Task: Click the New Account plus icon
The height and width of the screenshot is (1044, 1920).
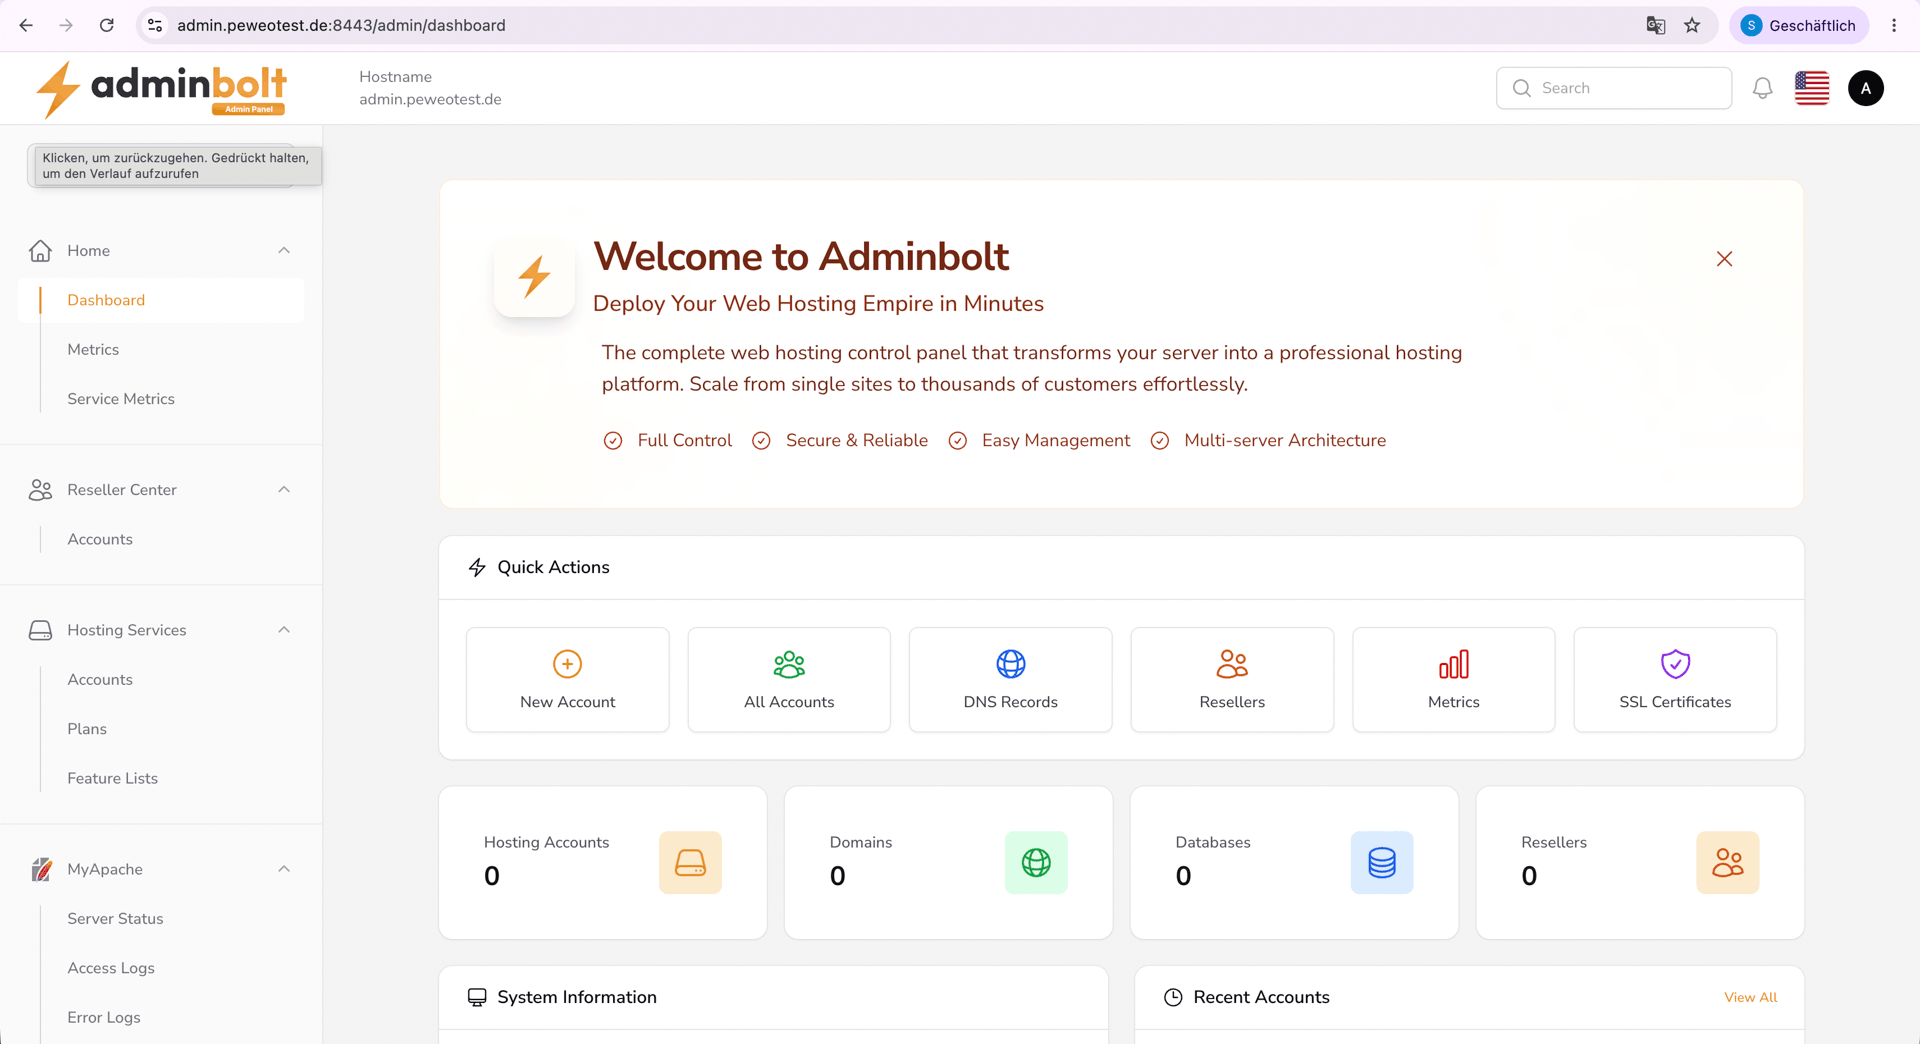Action: point(567,664)
